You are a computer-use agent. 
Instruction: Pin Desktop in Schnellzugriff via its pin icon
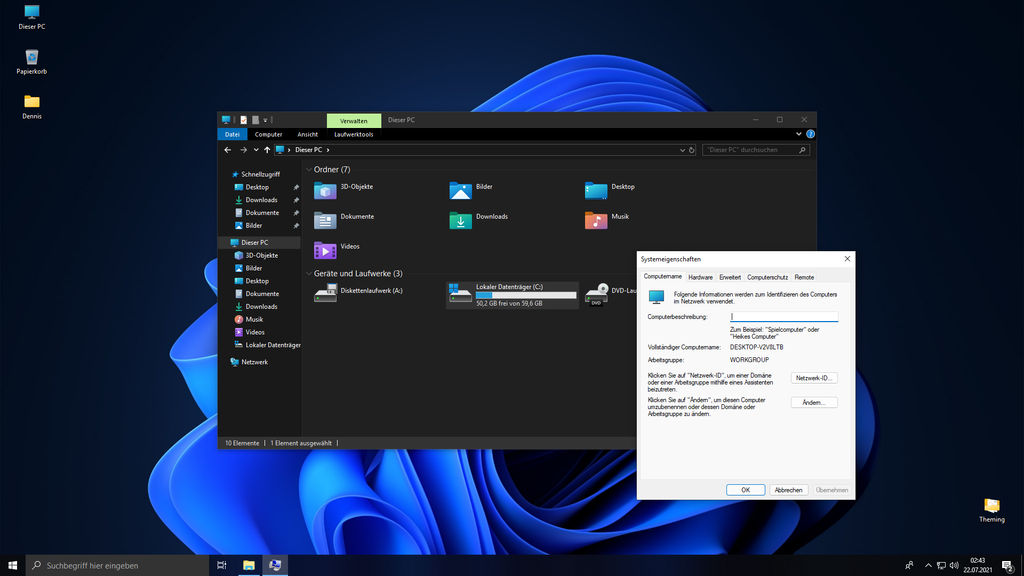coord(296,186)
